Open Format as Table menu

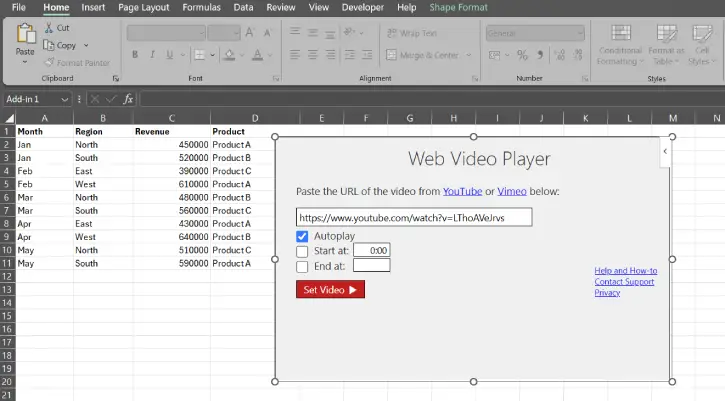[666, 45]
